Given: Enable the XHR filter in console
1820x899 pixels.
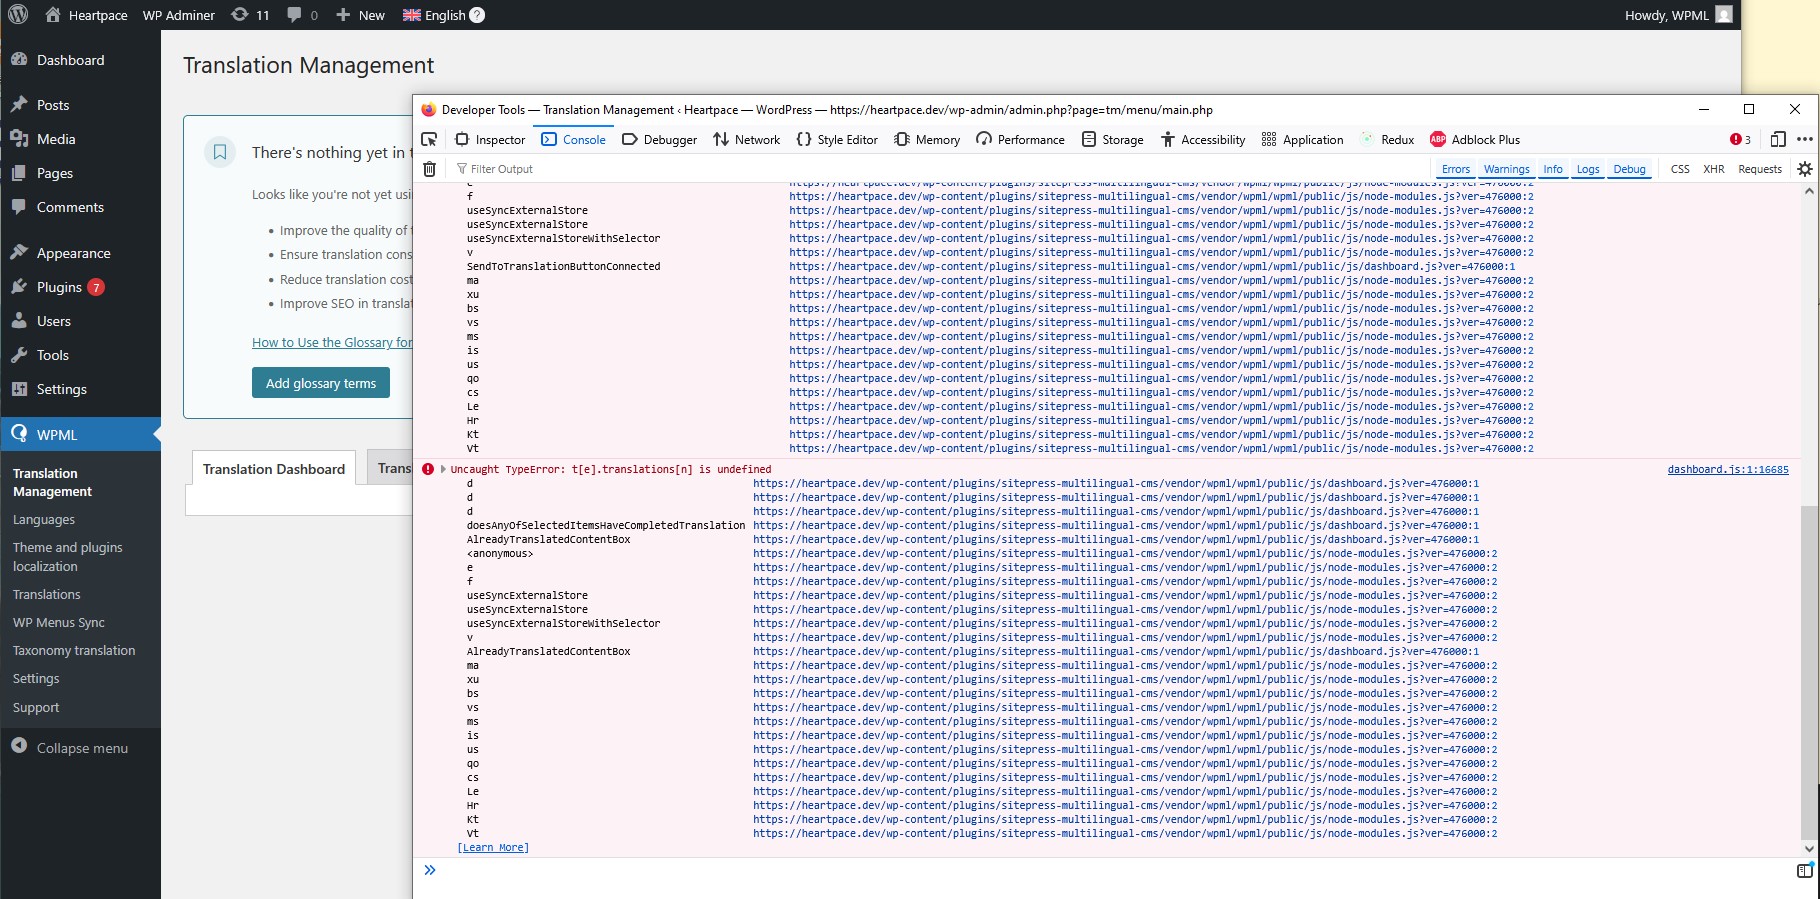Looking at the screenshot, I should click(x=1713, y=169).
